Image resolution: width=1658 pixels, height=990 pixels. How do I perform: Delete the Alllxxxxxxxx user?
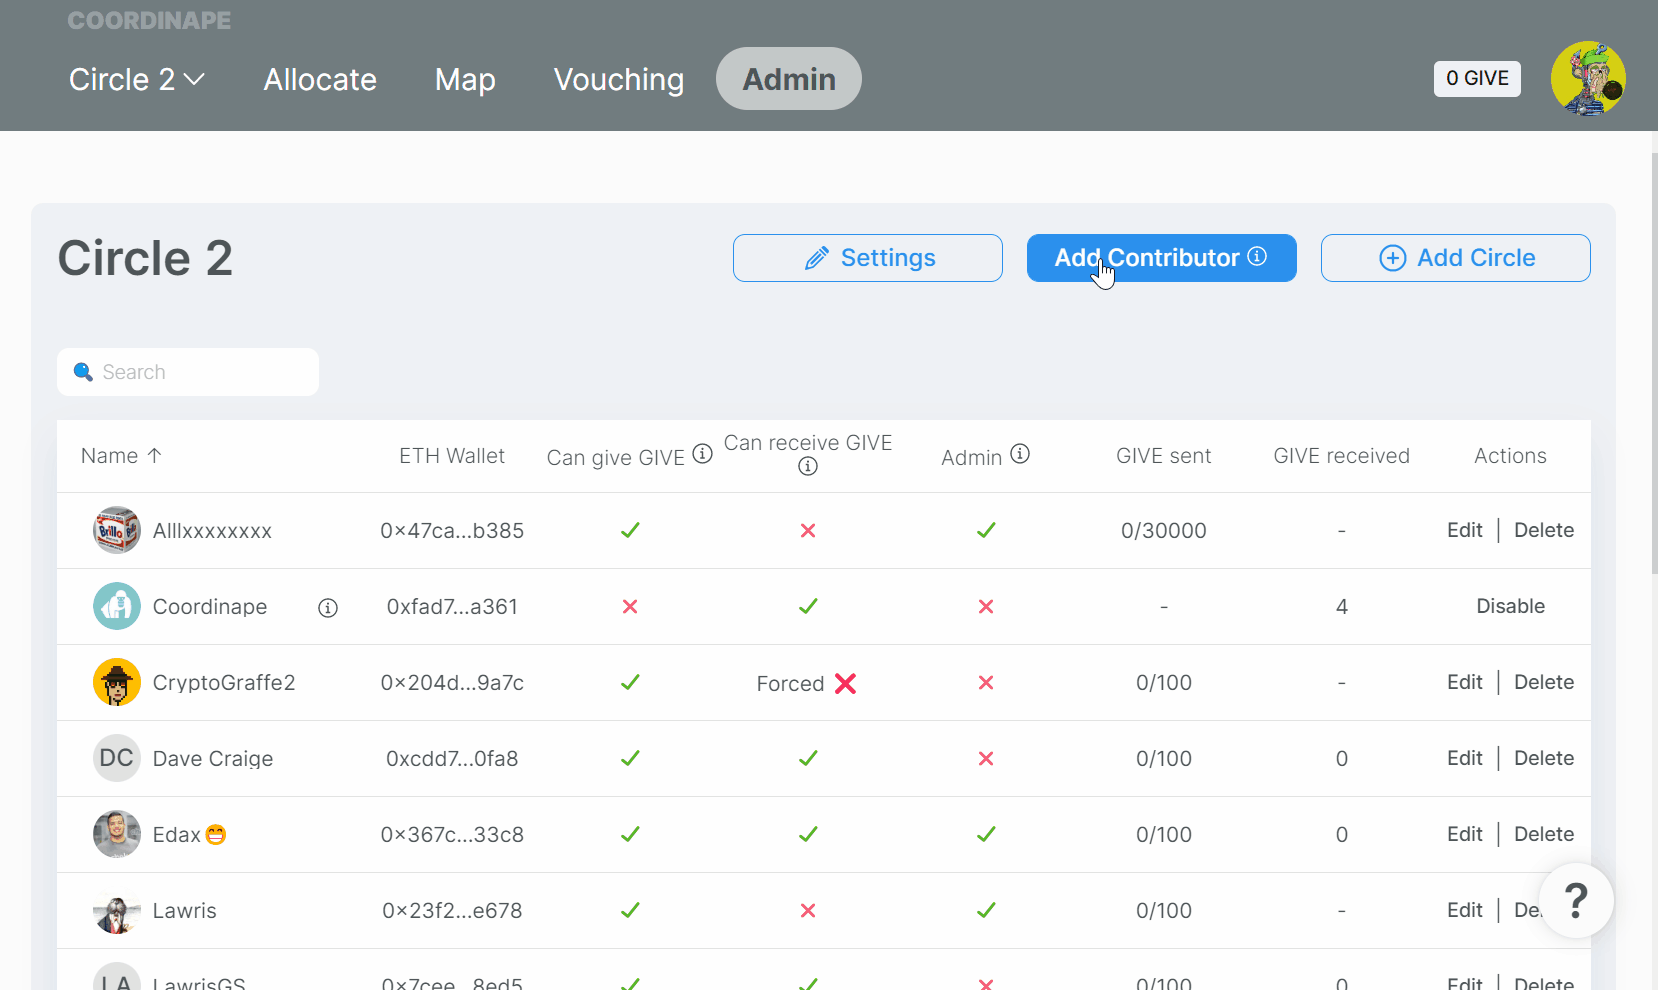(x=1544, y=530)
